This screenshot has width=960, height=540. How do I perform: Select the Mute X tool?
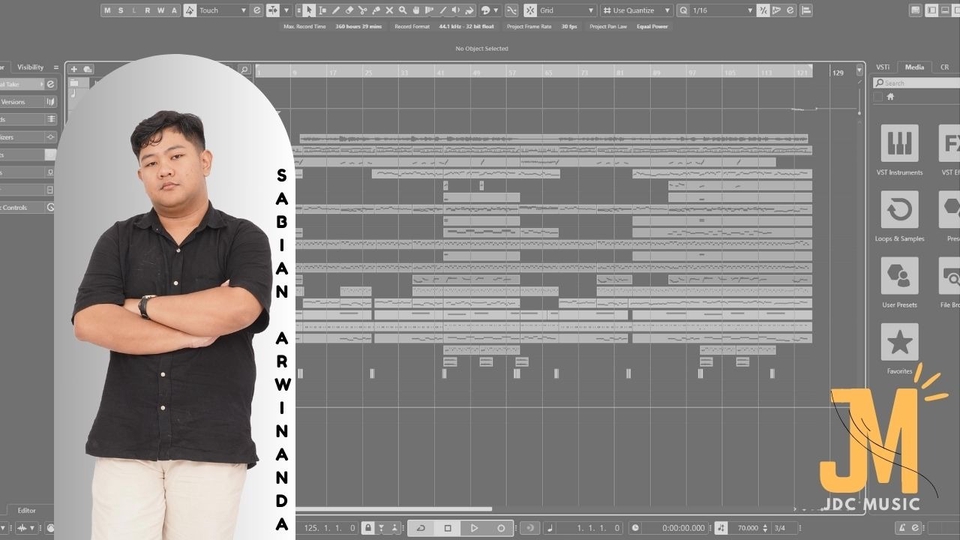coord(389,10)
